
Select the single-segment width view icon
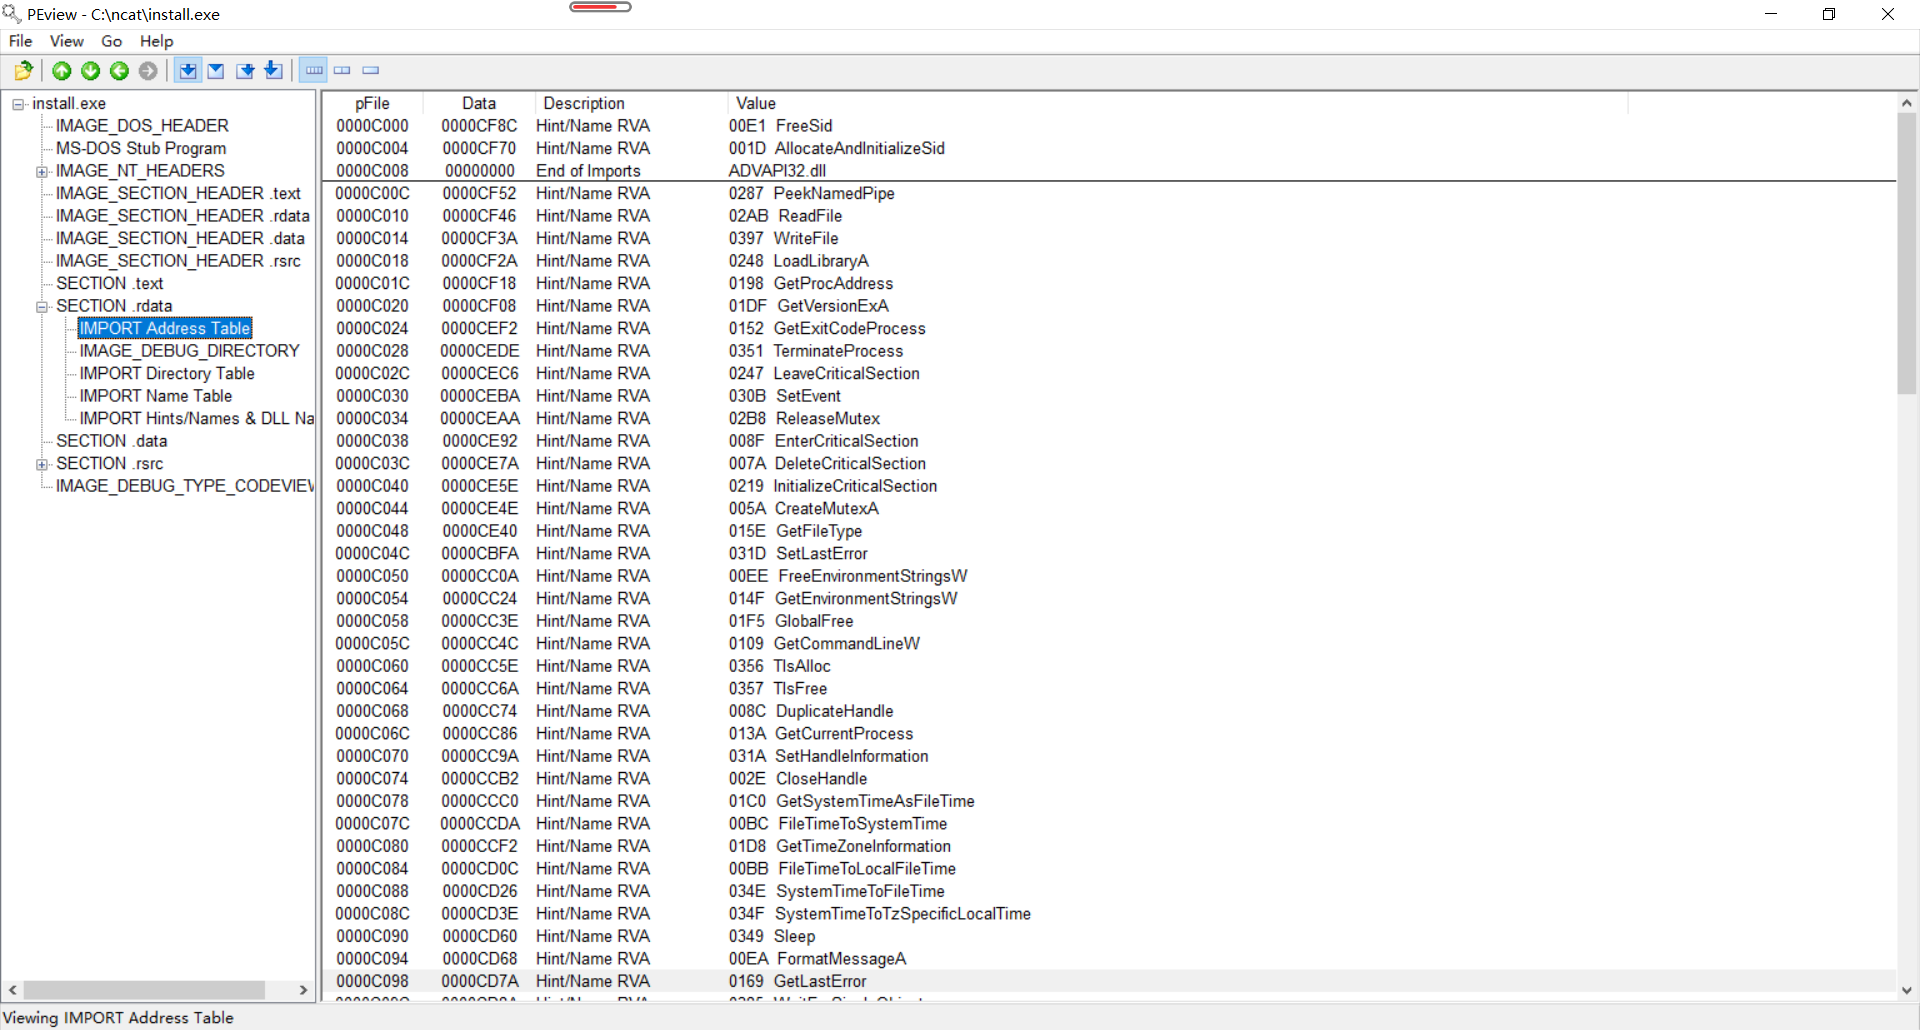pyautogui.click(x=371, y=71)
